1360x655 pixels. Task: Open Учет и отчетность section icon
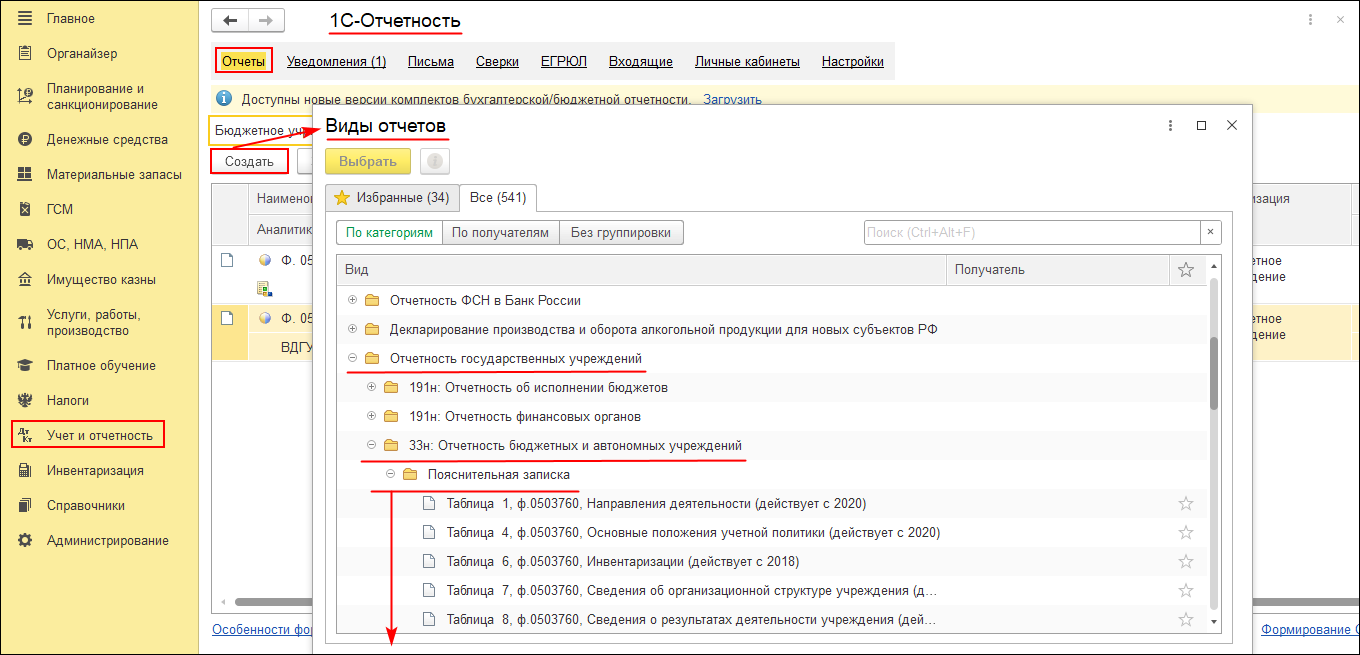(x=25, y=436)
